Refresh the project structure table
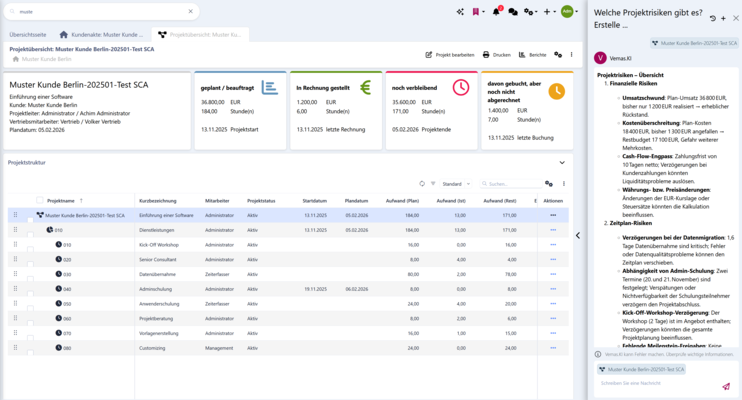Viewport: 742px width, 400px height. click(x=422, y=184)
